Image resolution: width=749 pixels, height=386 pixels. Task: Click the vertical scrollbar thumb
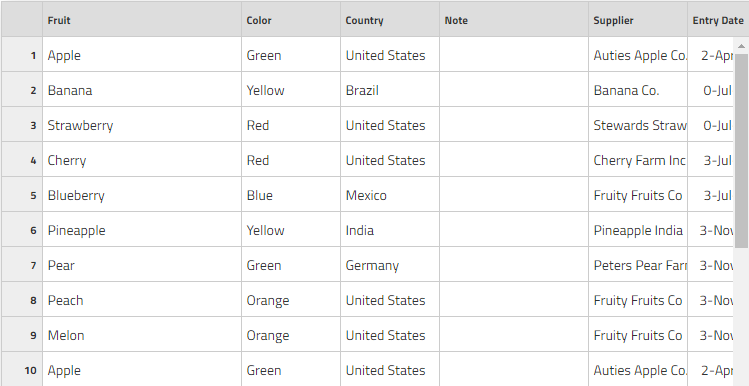point(741,150)
